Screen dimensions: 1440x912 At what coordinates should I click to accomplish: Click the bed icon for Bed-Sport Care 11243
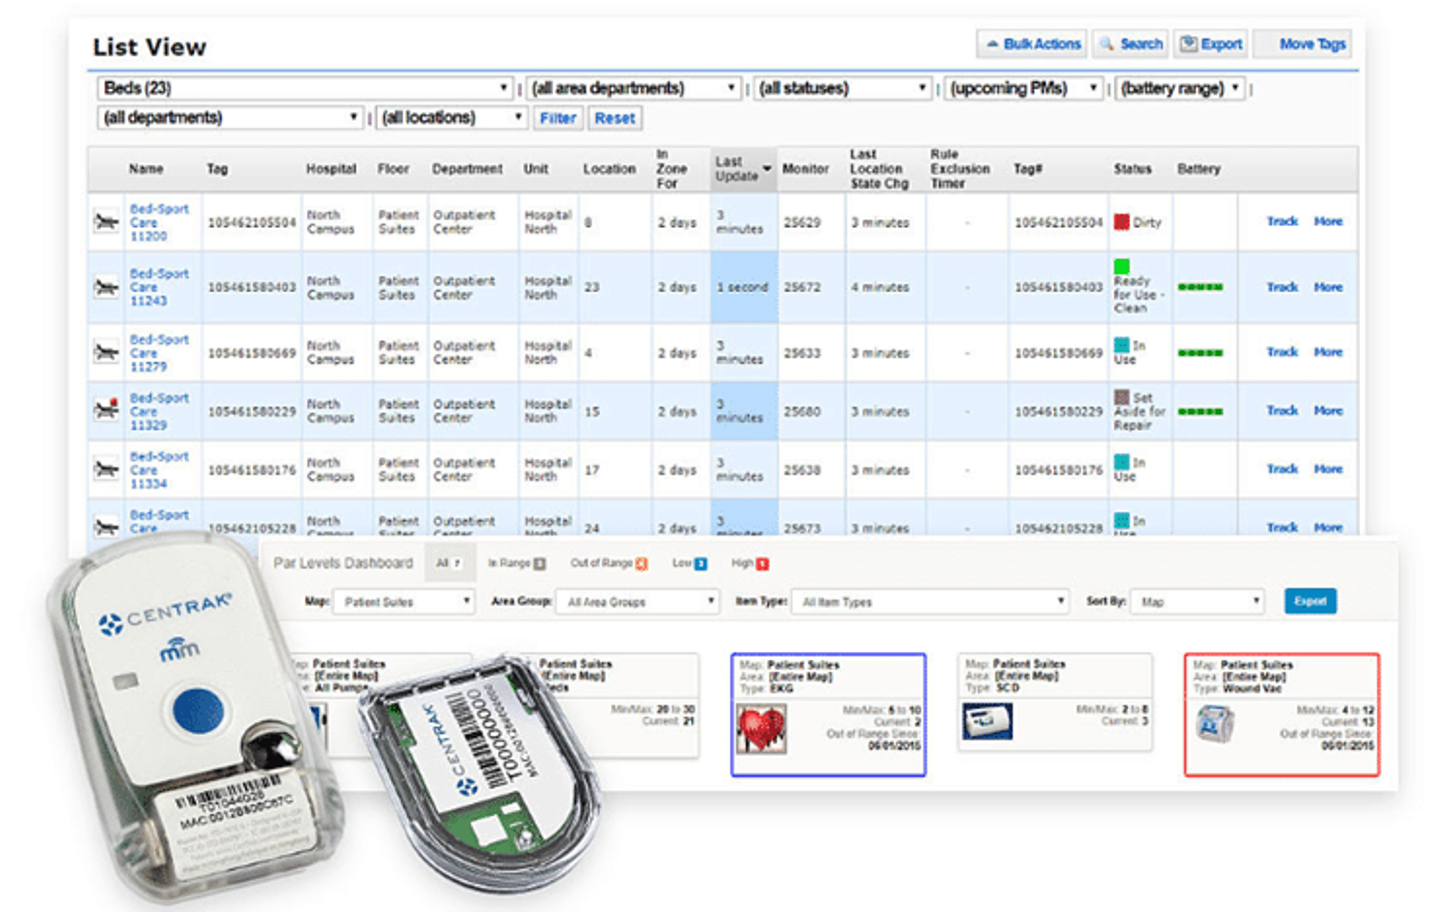(106, 287)
